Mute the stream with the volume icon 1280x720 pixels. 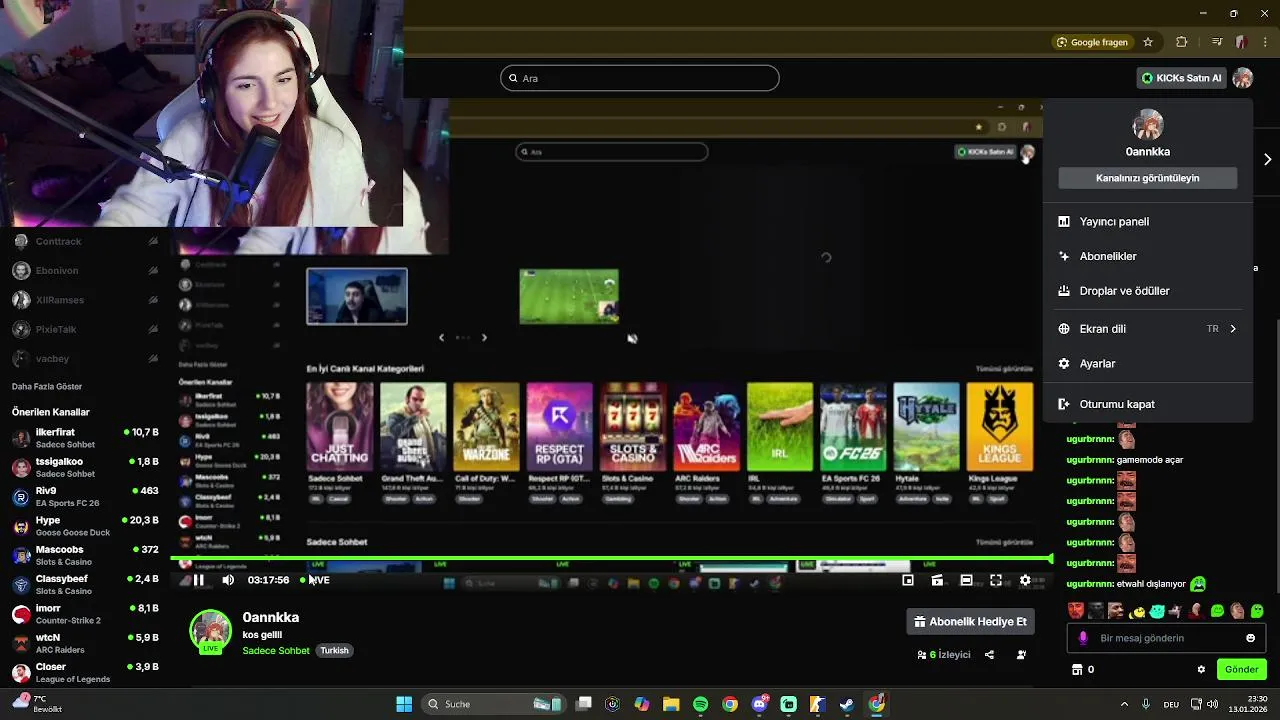coord(228,580)
